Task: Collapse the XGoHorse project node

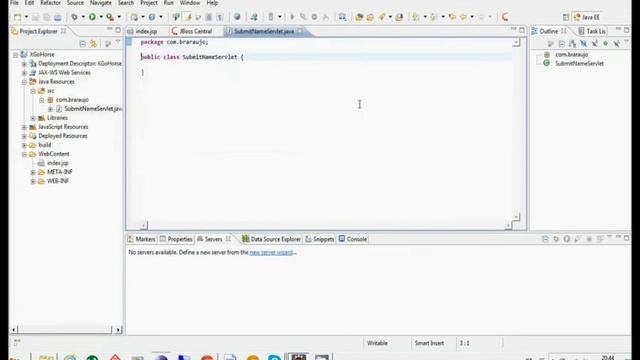Action: point(15,55)
